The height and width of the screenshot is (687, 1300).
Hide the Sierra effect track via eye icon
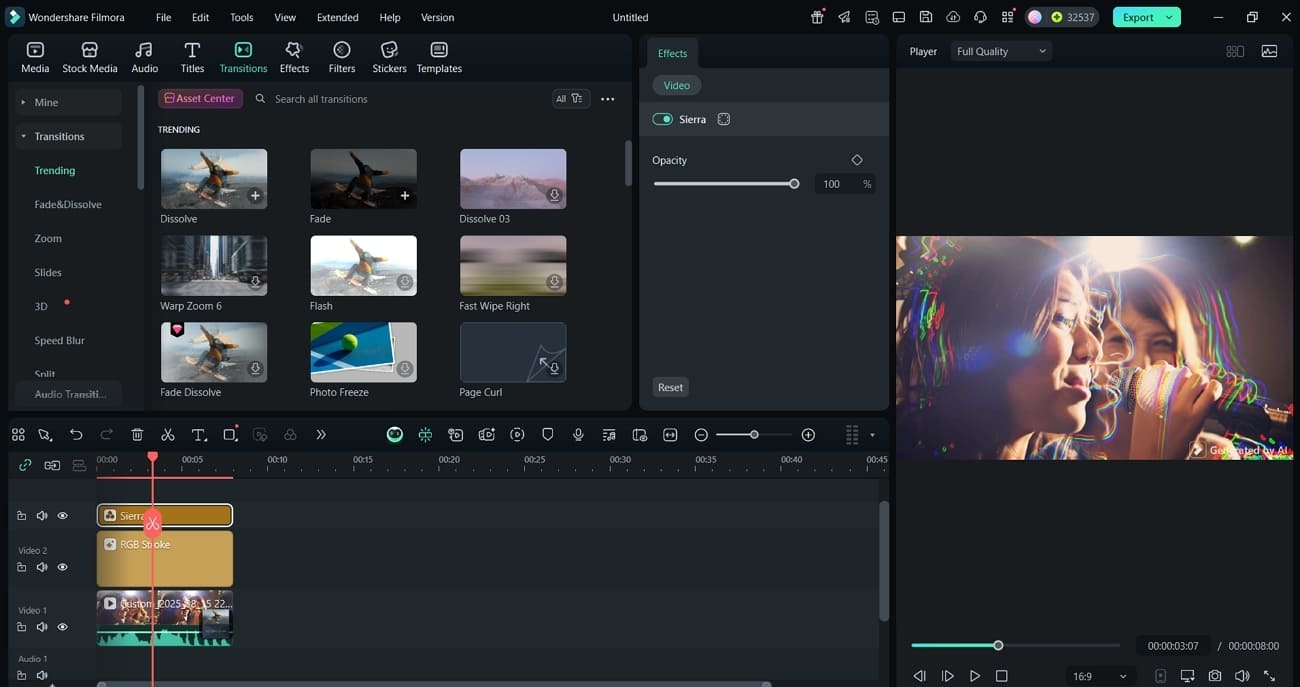[x=62, y=516]
